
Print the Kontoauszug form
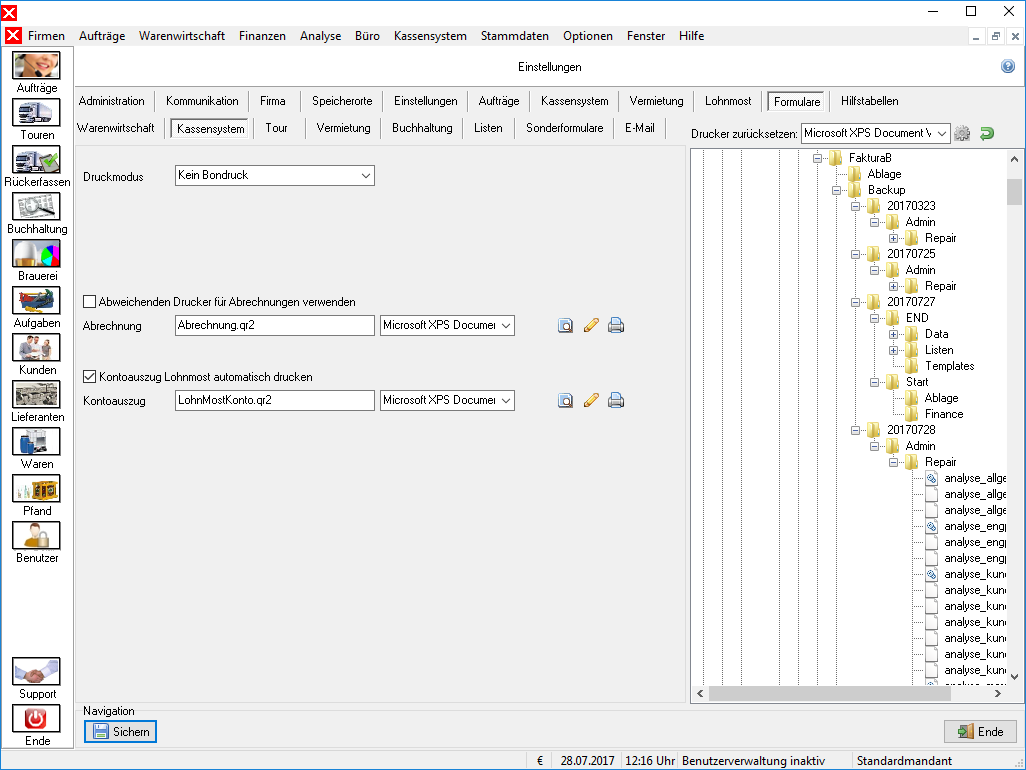616,400
